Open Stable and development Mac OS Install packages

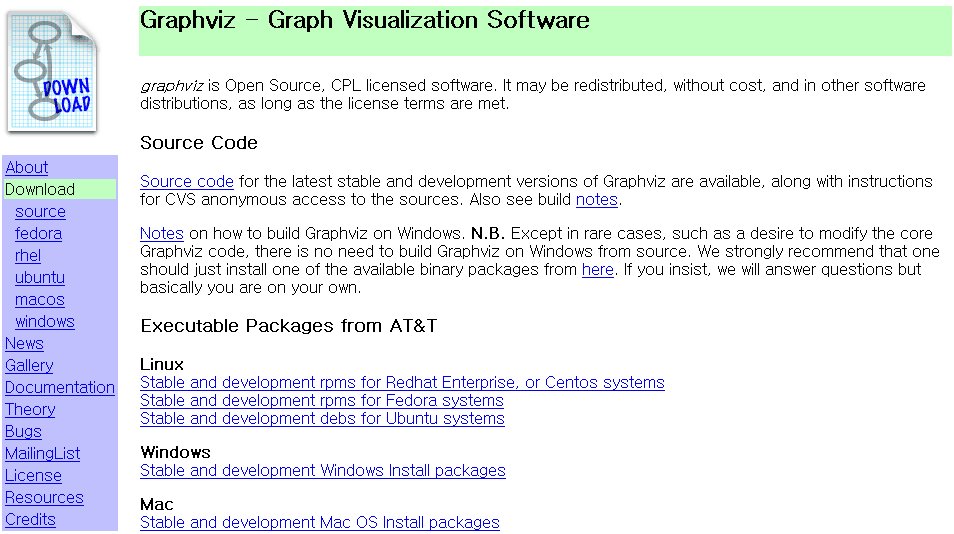[319, 522]
